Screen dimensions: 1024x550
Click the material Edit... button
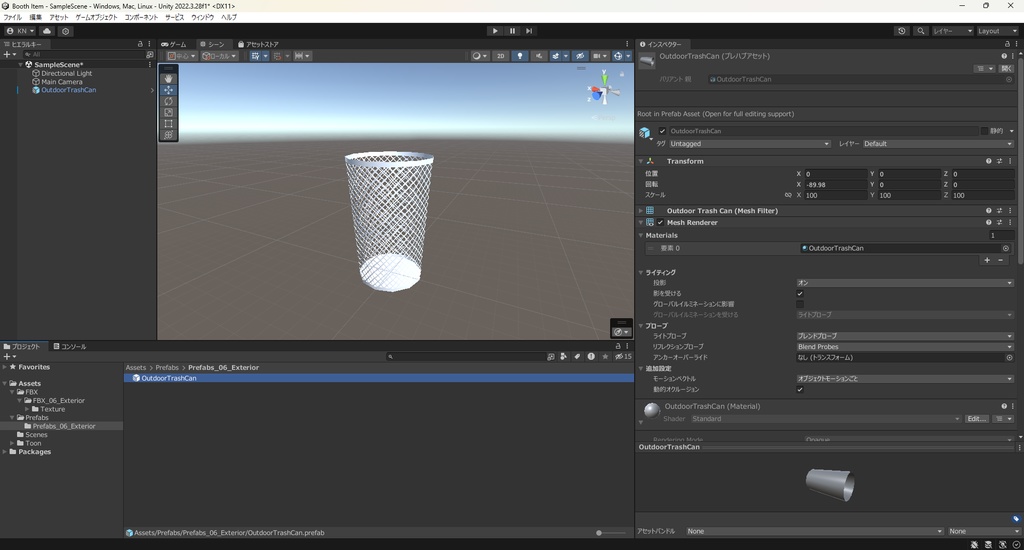(x=976, y=419)
